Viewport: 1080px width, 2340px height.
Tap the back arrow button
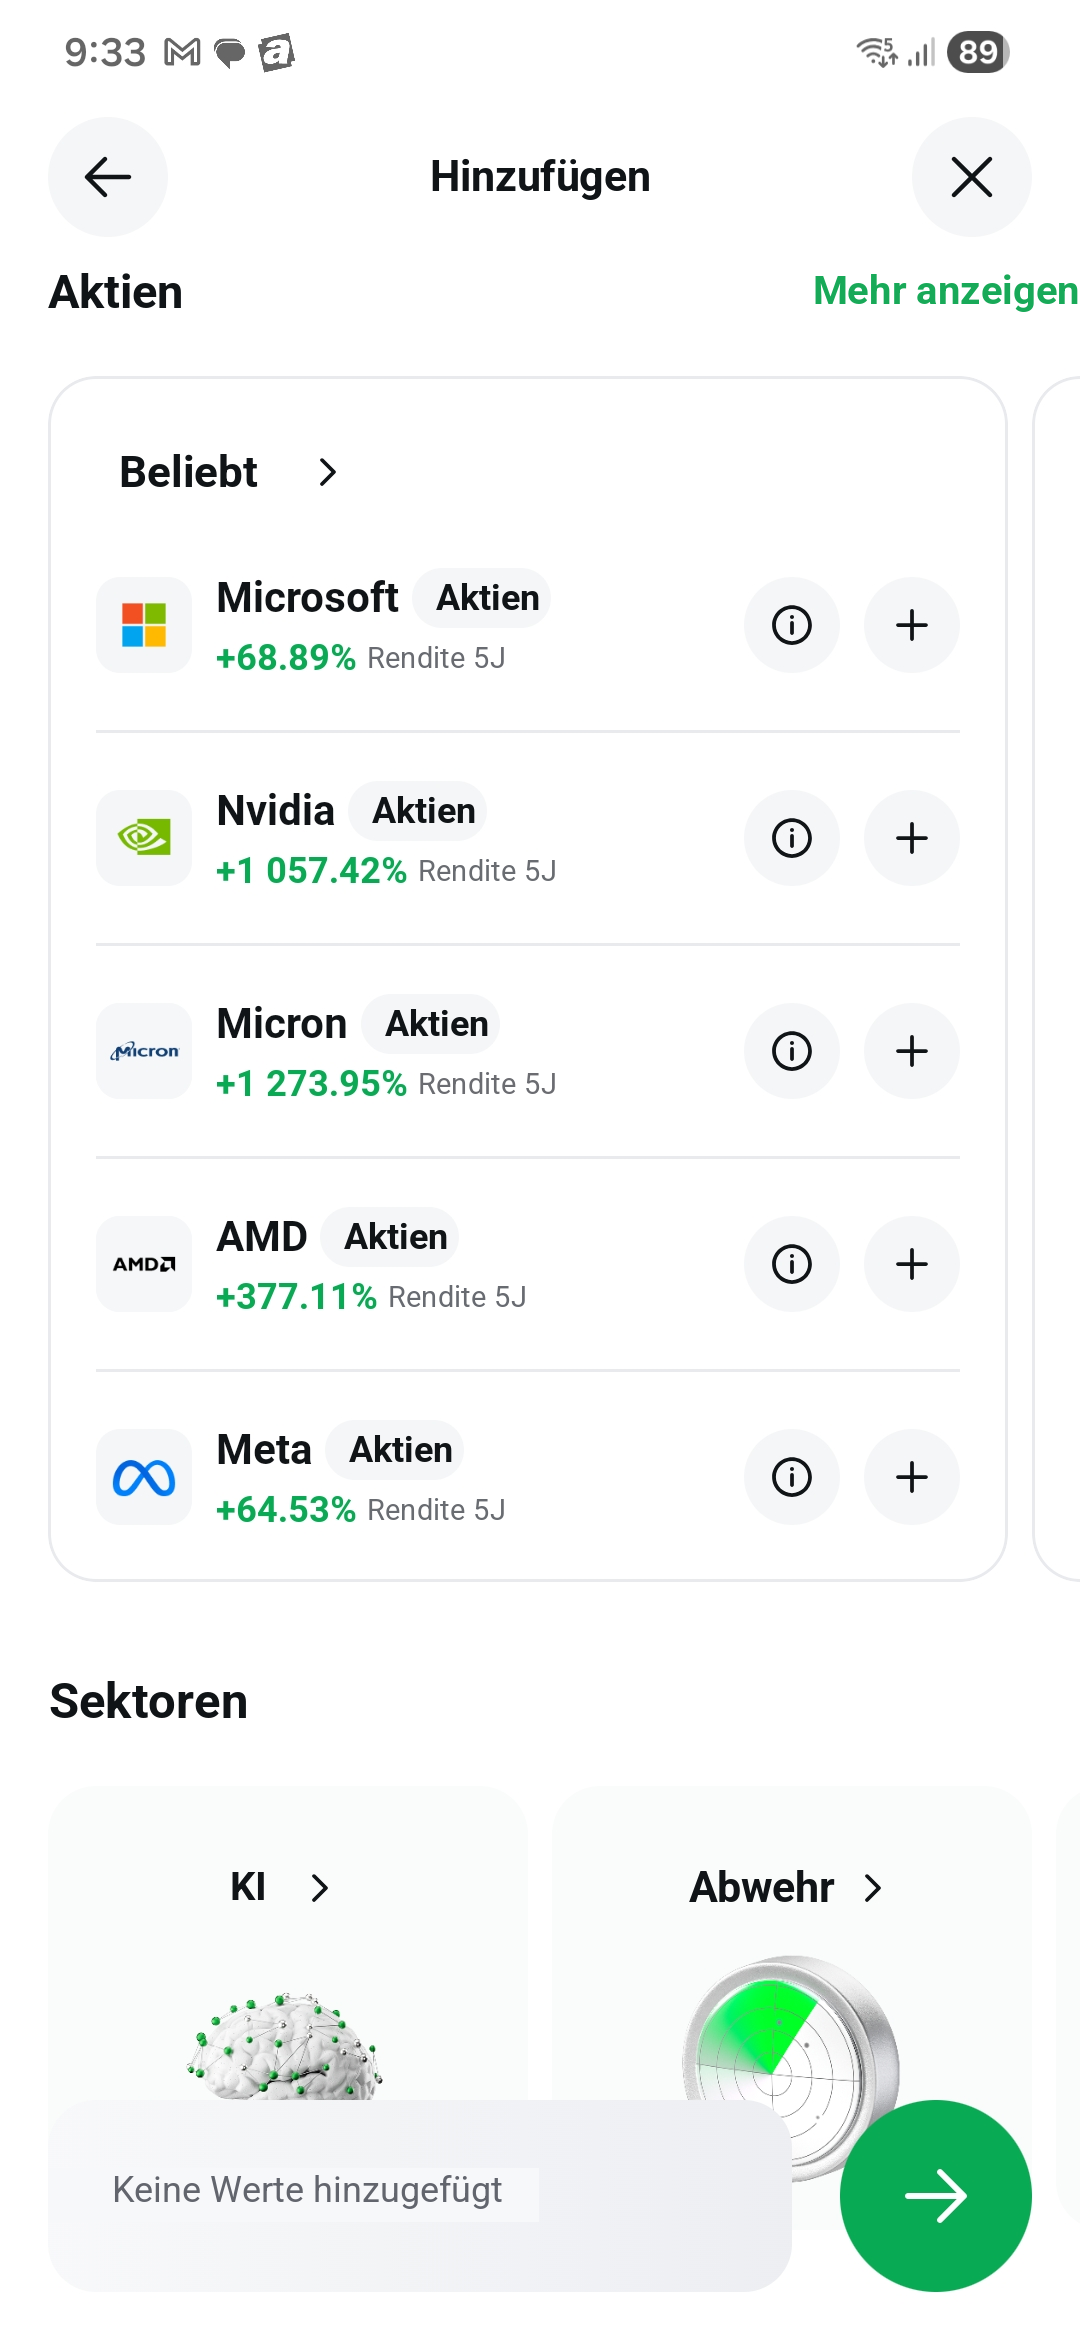pyautogui.click(x=108, y=177)
